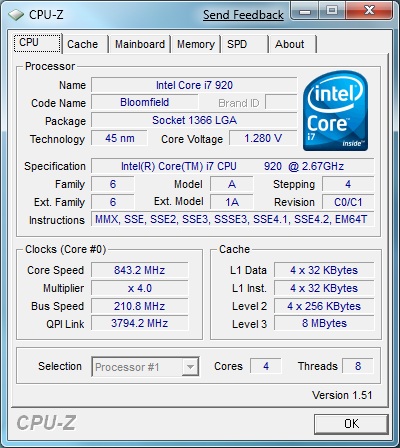This screenshot has width=400, height=448.
Task: Click the Revision value 'C0/C1'
Action: point(348,202)
